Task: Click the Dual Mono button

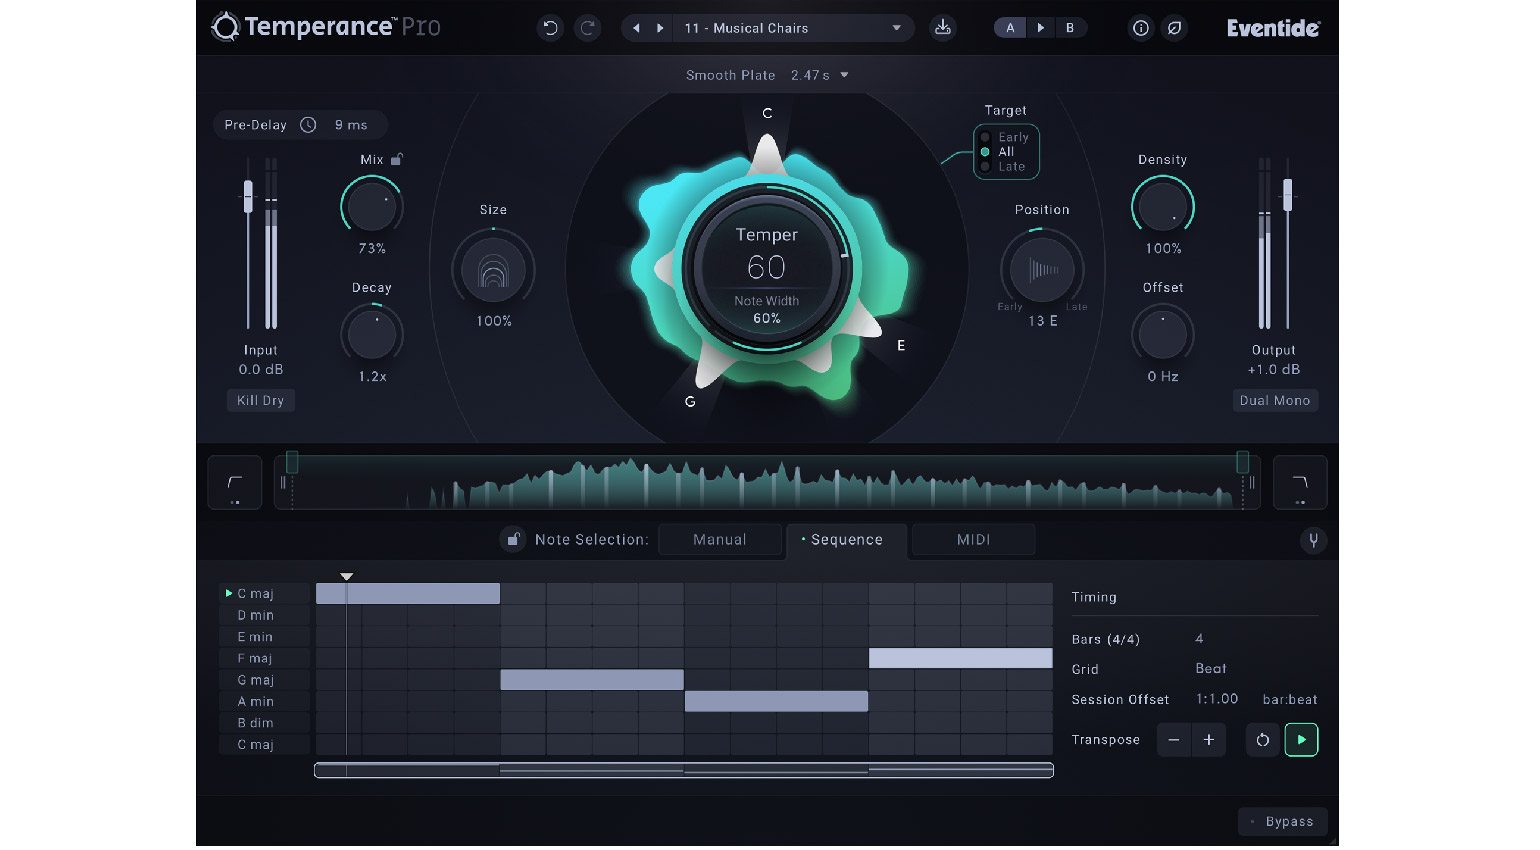Action: click(1274, 400)
